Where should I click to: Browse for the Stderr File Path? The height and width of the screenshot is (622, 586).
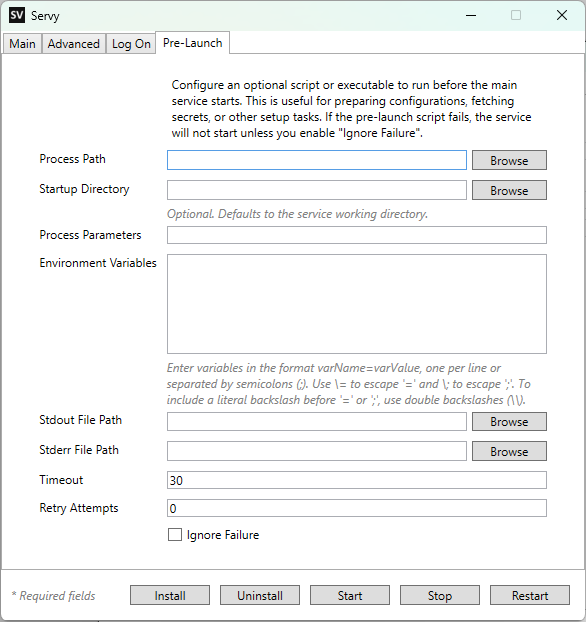click(x=509, y=451)
